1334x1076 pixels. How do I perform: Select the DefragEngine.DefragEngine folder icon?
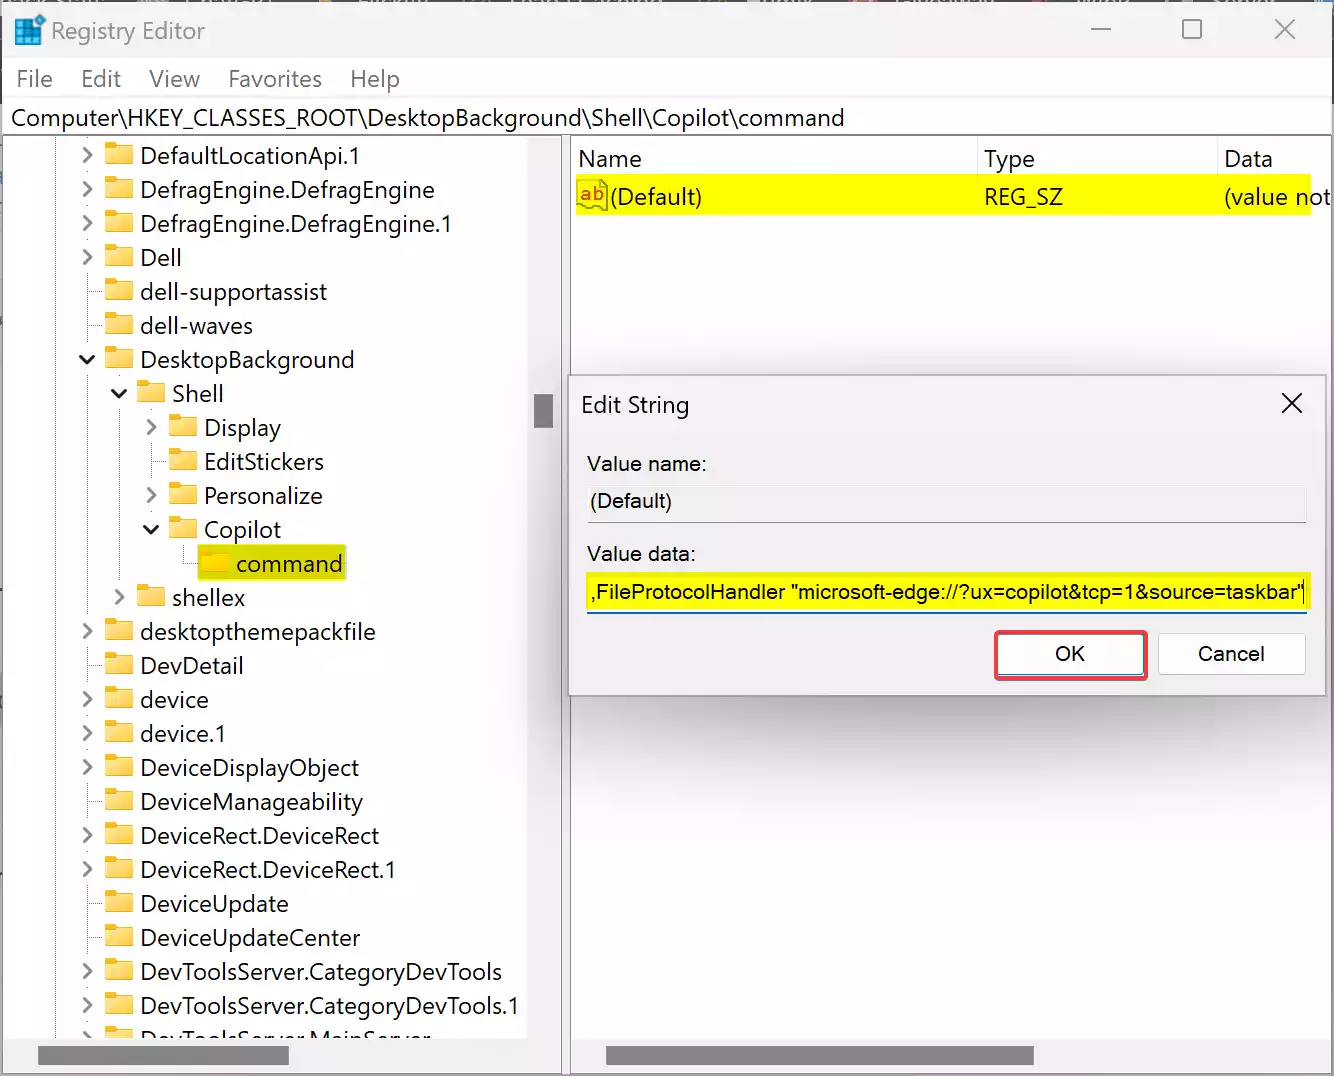[119, 189]
